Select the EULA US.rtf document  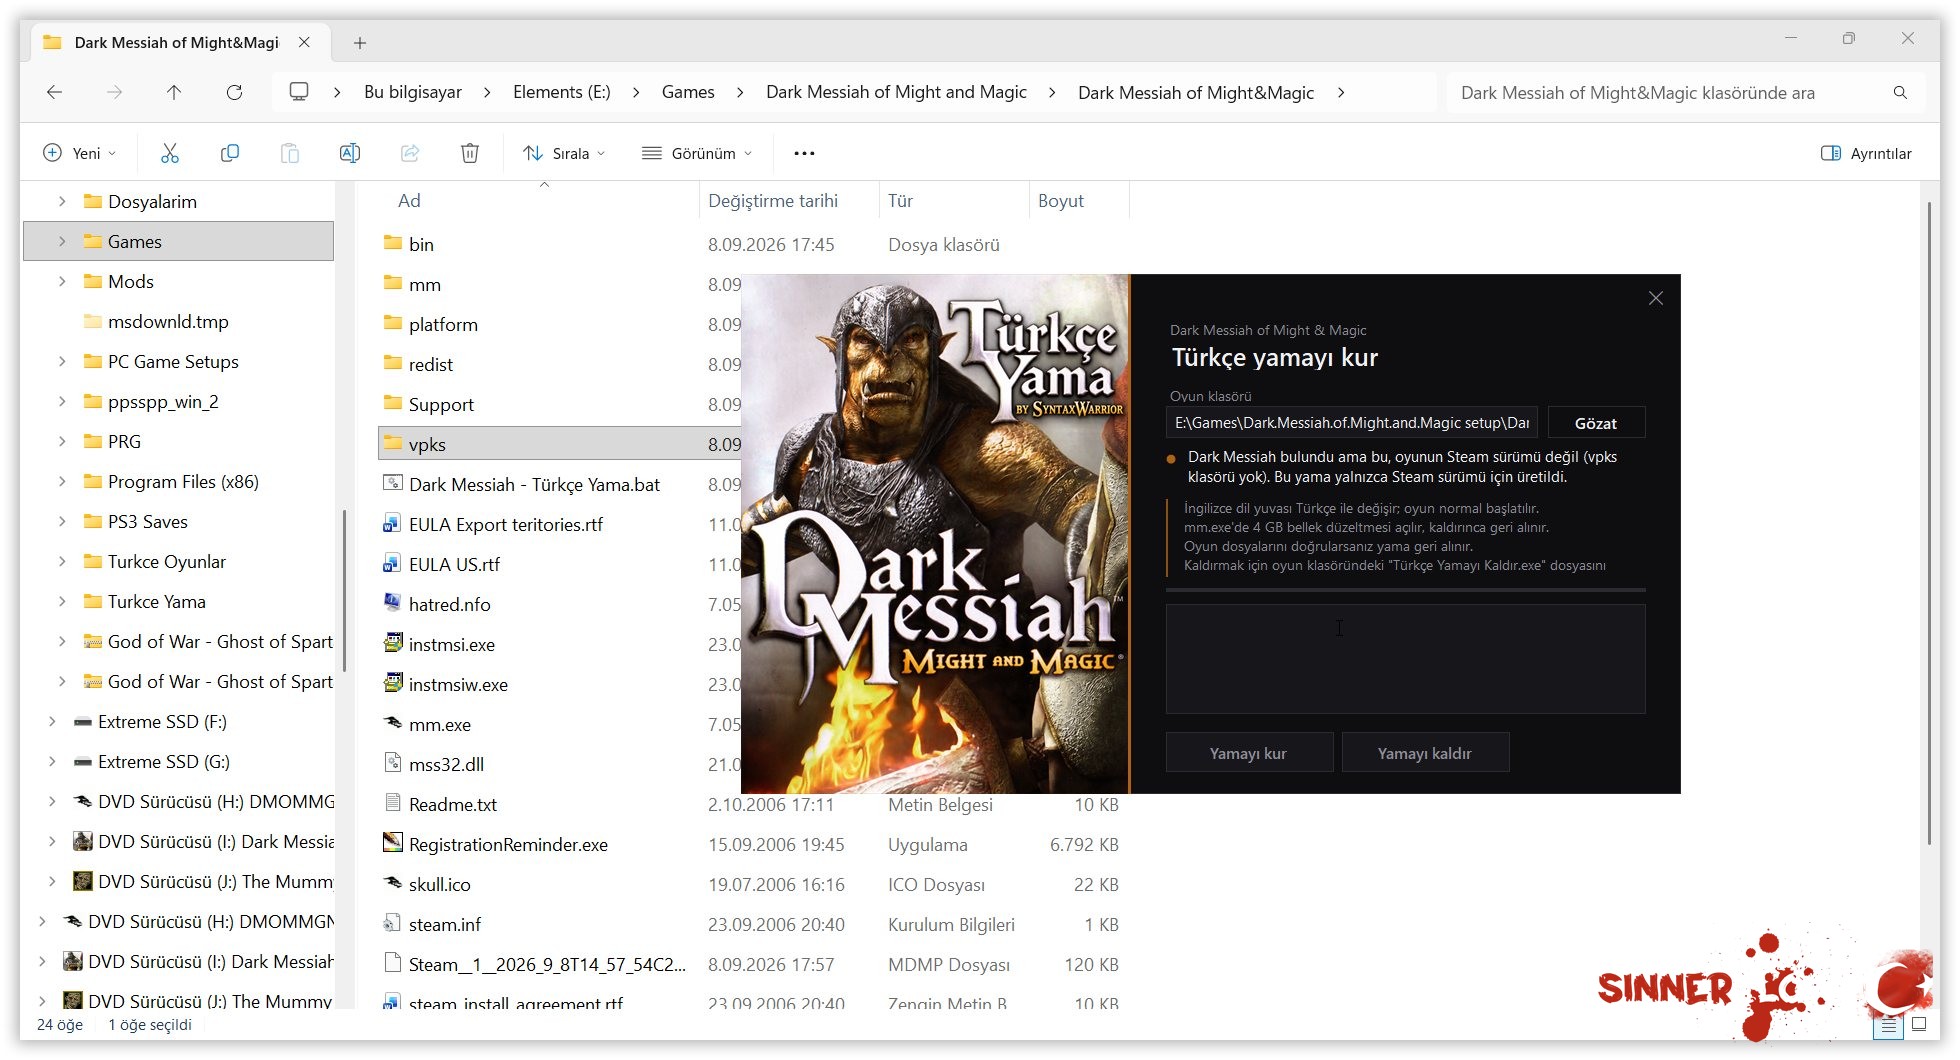pyautogui.click(x=454, y=564)
